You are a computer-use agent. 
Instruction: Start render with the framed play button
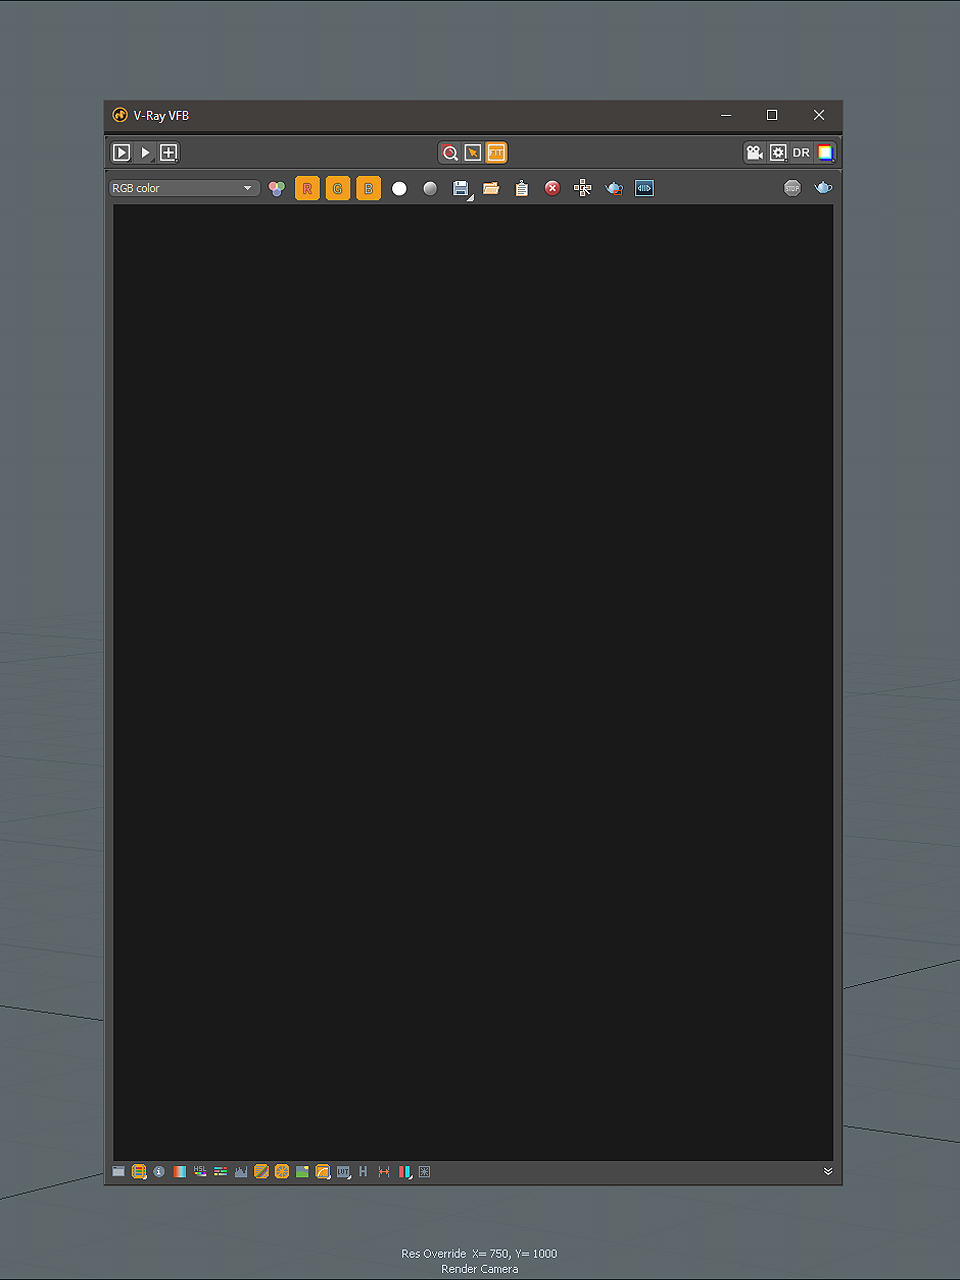pos(121,153)
